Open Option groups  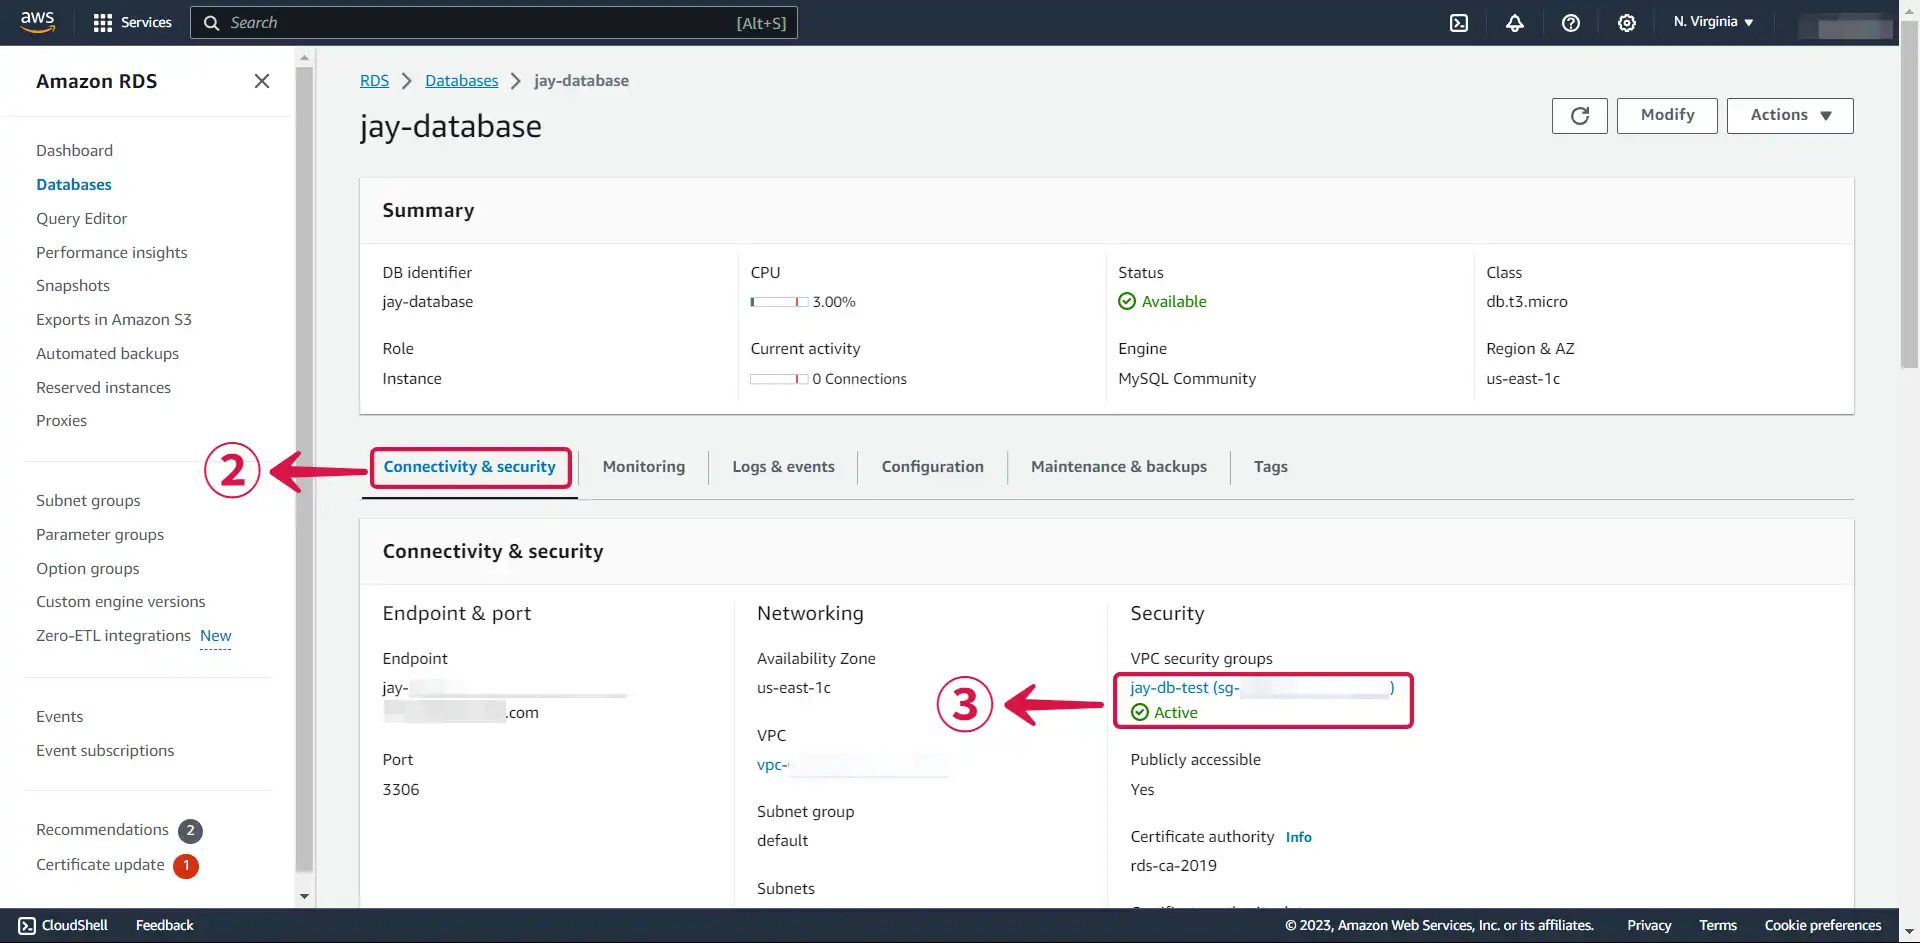point(88,569)
